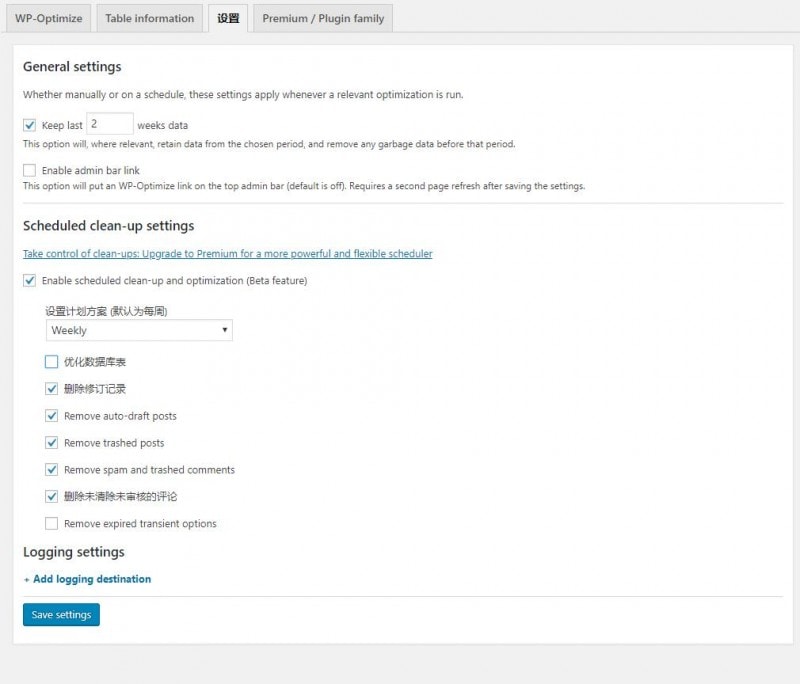Check the 优化数据库表 checkbox

(x=52, y=362)
